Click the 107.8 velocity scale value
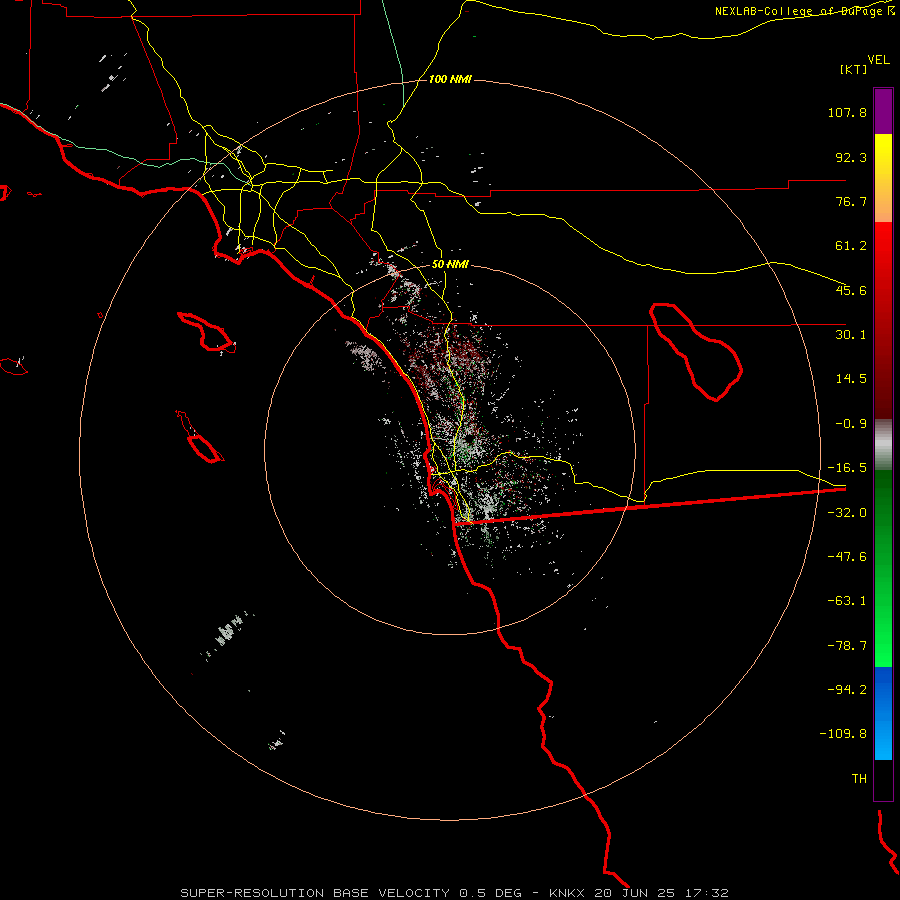This screenshot has height=900, width=900. point(847,112)
